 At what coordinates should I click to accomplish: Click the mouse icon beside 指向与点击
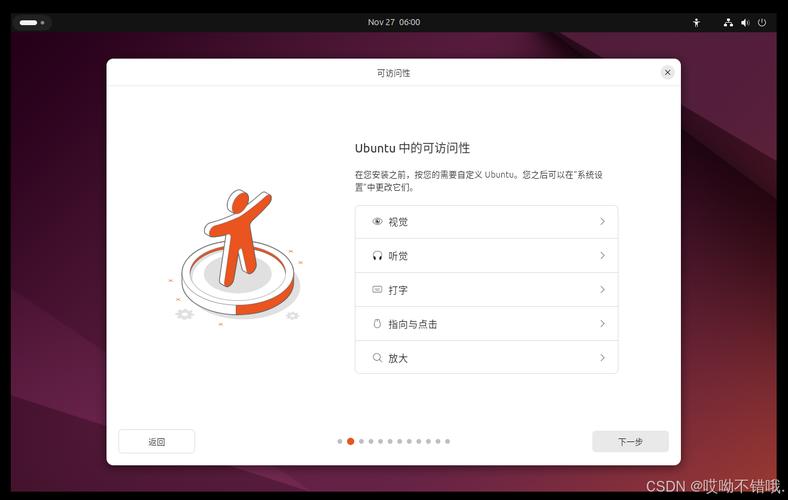pyautogui.click(x=377, y=324)
